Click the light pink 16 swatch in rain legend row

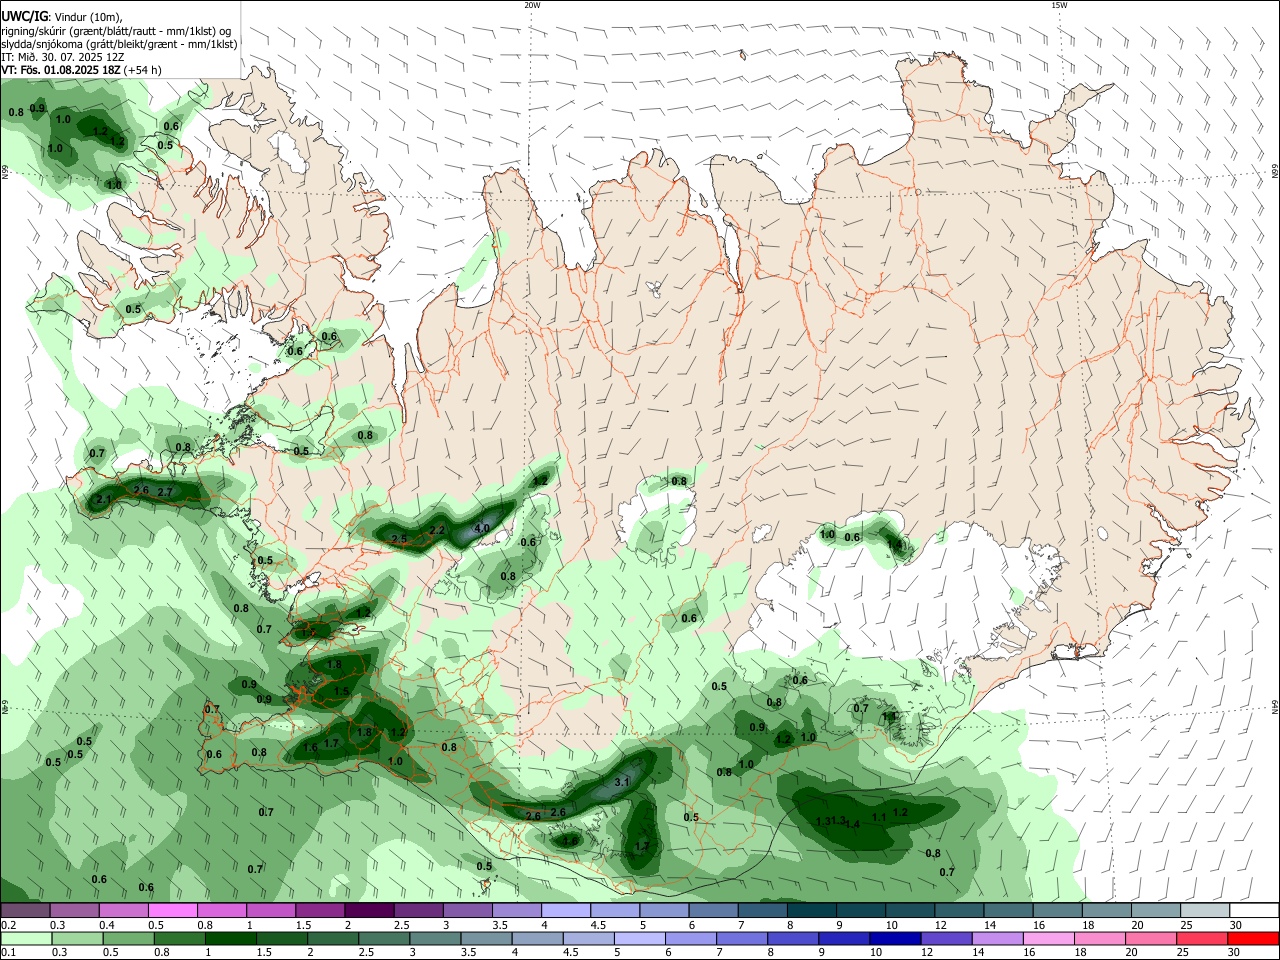1049,938
